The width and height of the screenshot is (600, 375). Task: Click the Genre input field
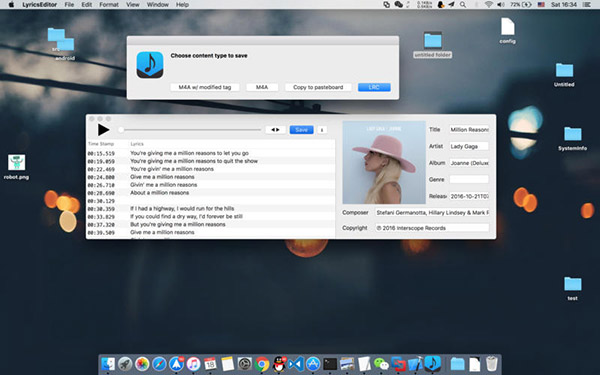pos(469,179)
